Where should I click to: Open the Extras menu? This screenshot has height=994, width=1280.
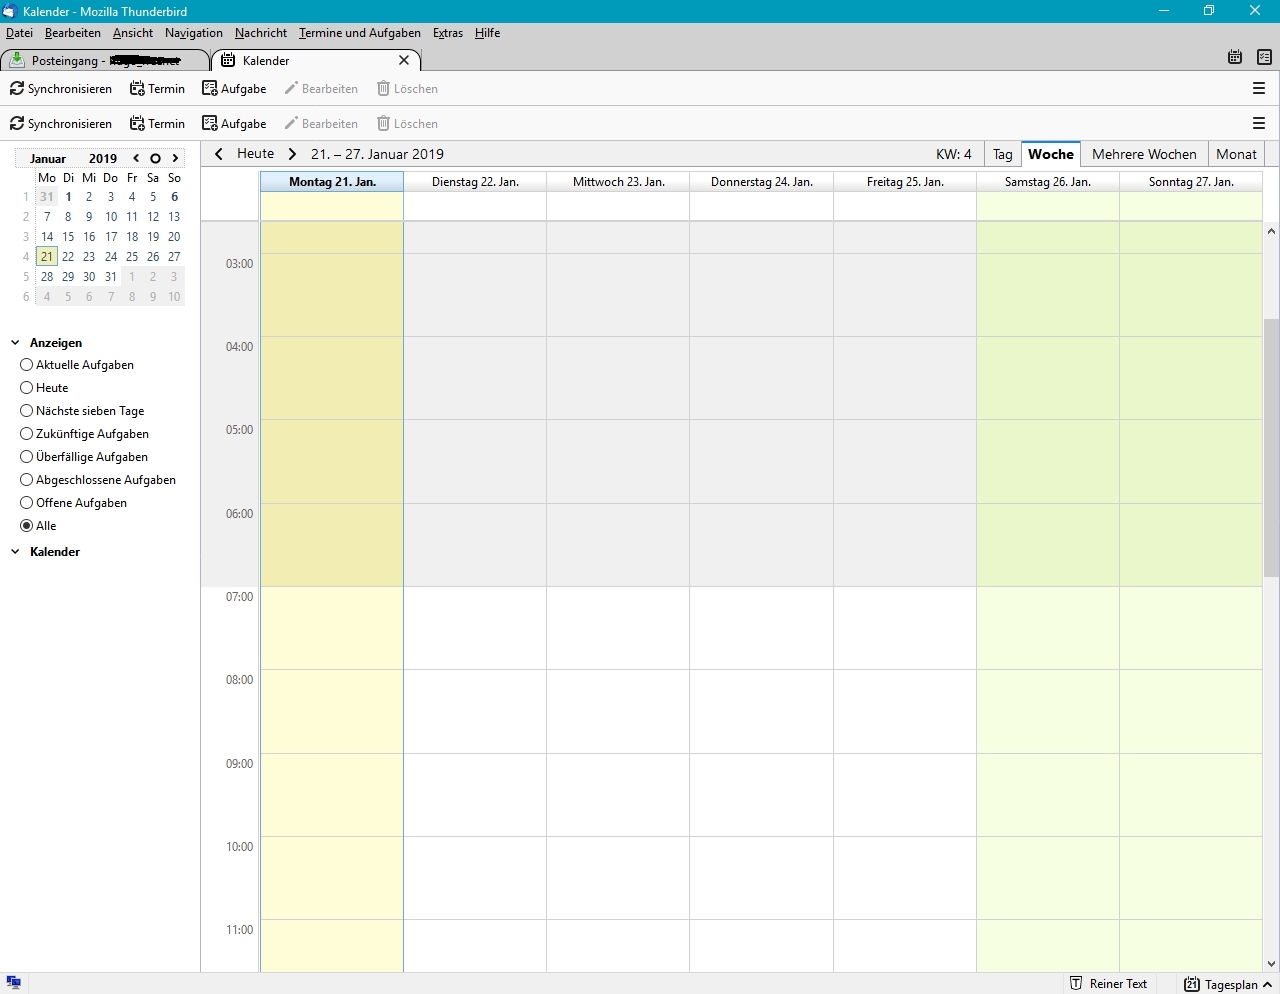(x=447, y=33)
